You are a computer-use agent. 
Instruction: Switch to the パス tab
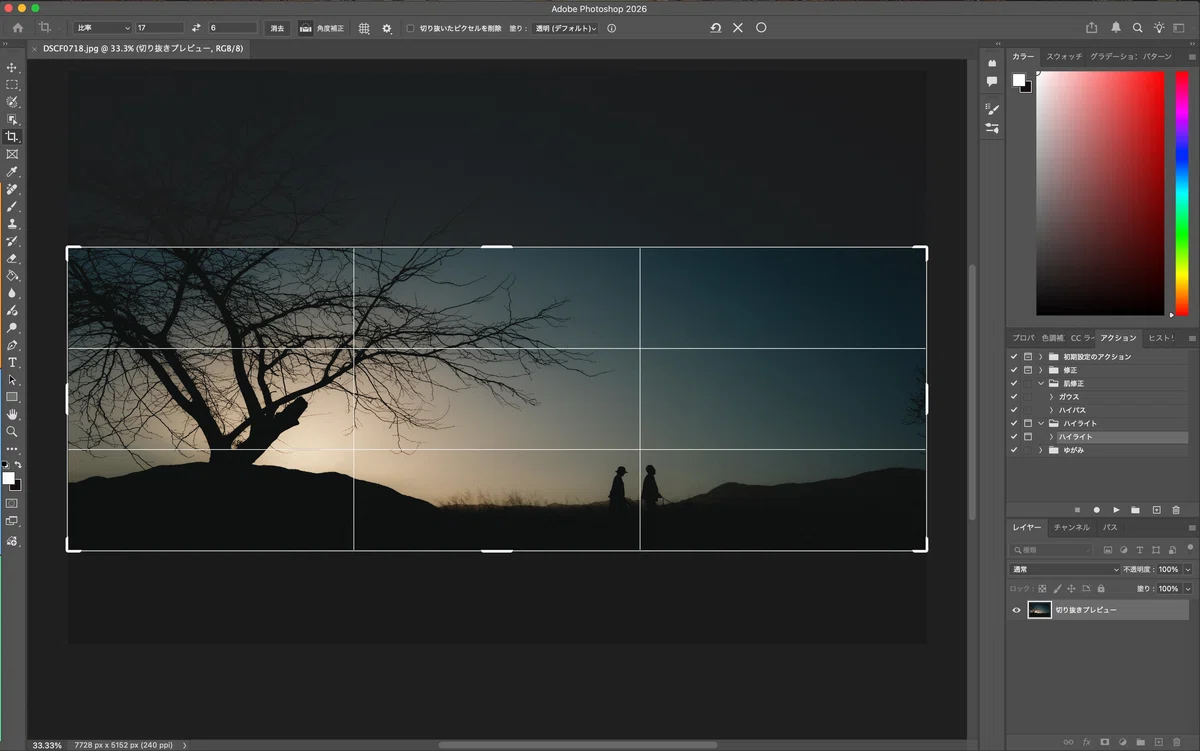(x=1110, y=527)
